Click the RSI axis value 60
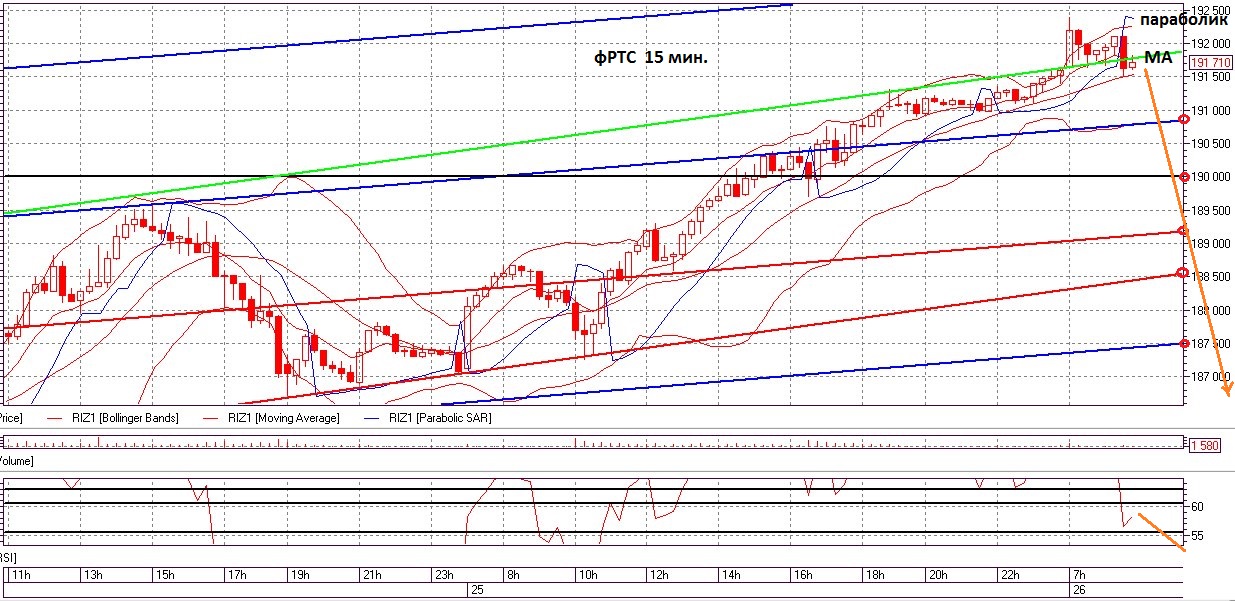1235x601 pixels. coord(1197,507)
